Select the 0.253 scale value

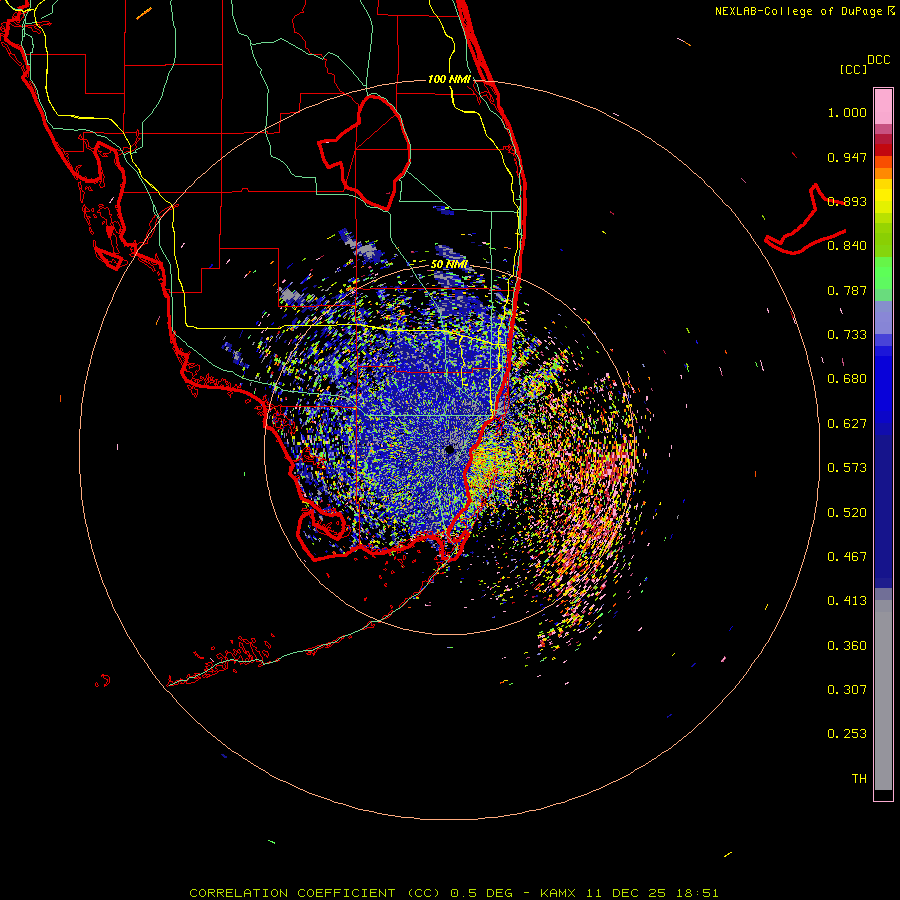click(847, 734)
